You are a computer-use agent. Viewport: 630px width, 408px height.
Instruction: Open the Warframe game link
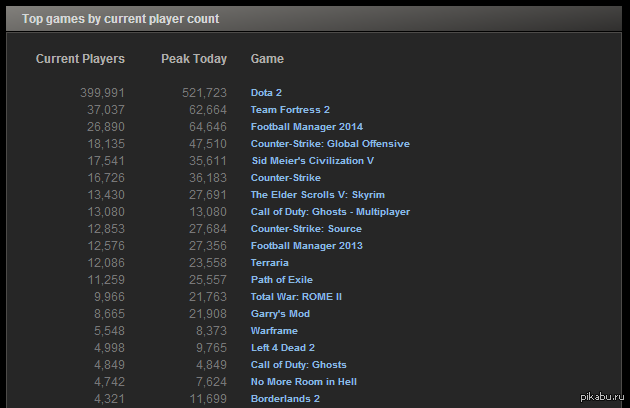[274, 331]
